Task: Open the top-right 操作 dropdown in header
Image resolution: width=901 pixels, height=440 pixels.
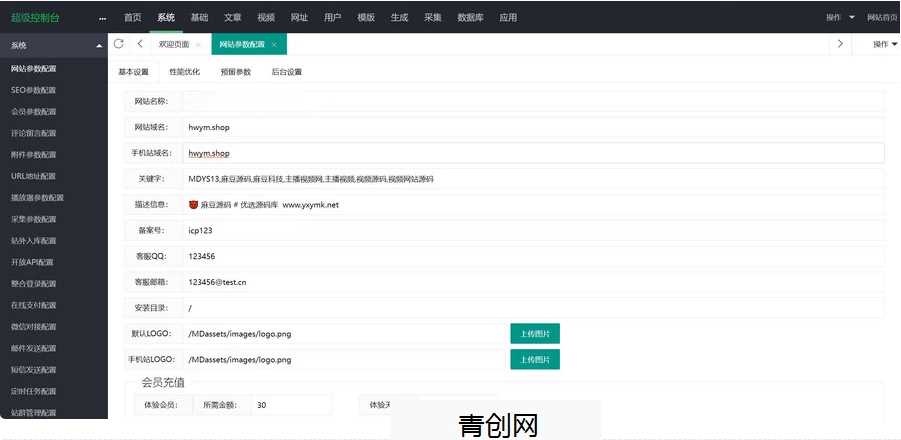Action: (x=840, y=18)
